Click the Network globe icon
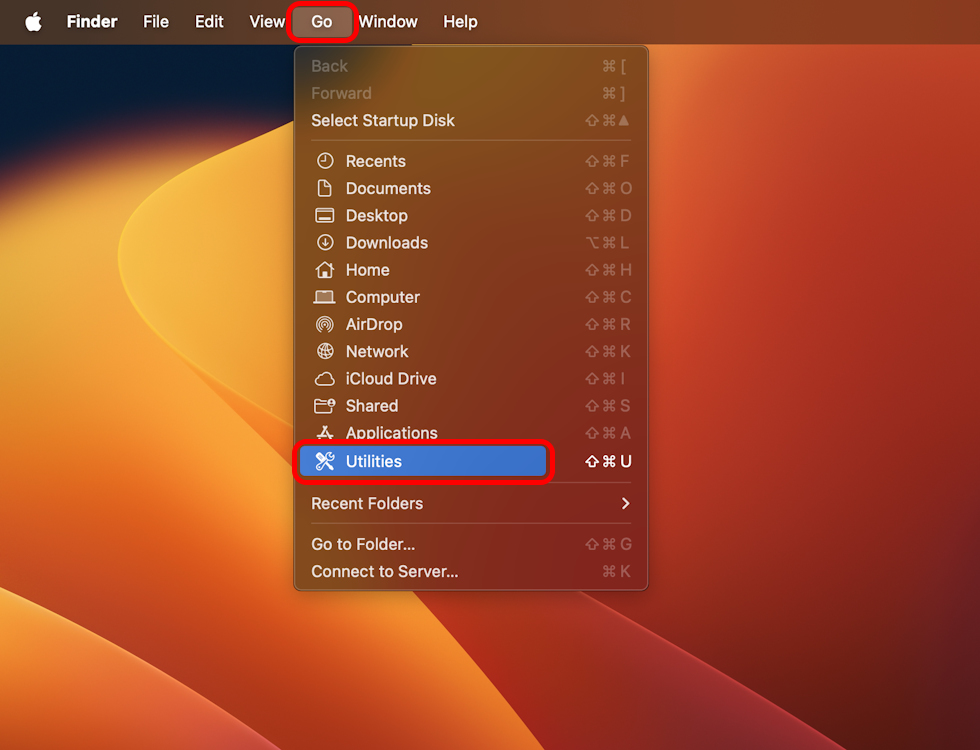The width and height of the screenshot is (980, 750). click(324, 351)
